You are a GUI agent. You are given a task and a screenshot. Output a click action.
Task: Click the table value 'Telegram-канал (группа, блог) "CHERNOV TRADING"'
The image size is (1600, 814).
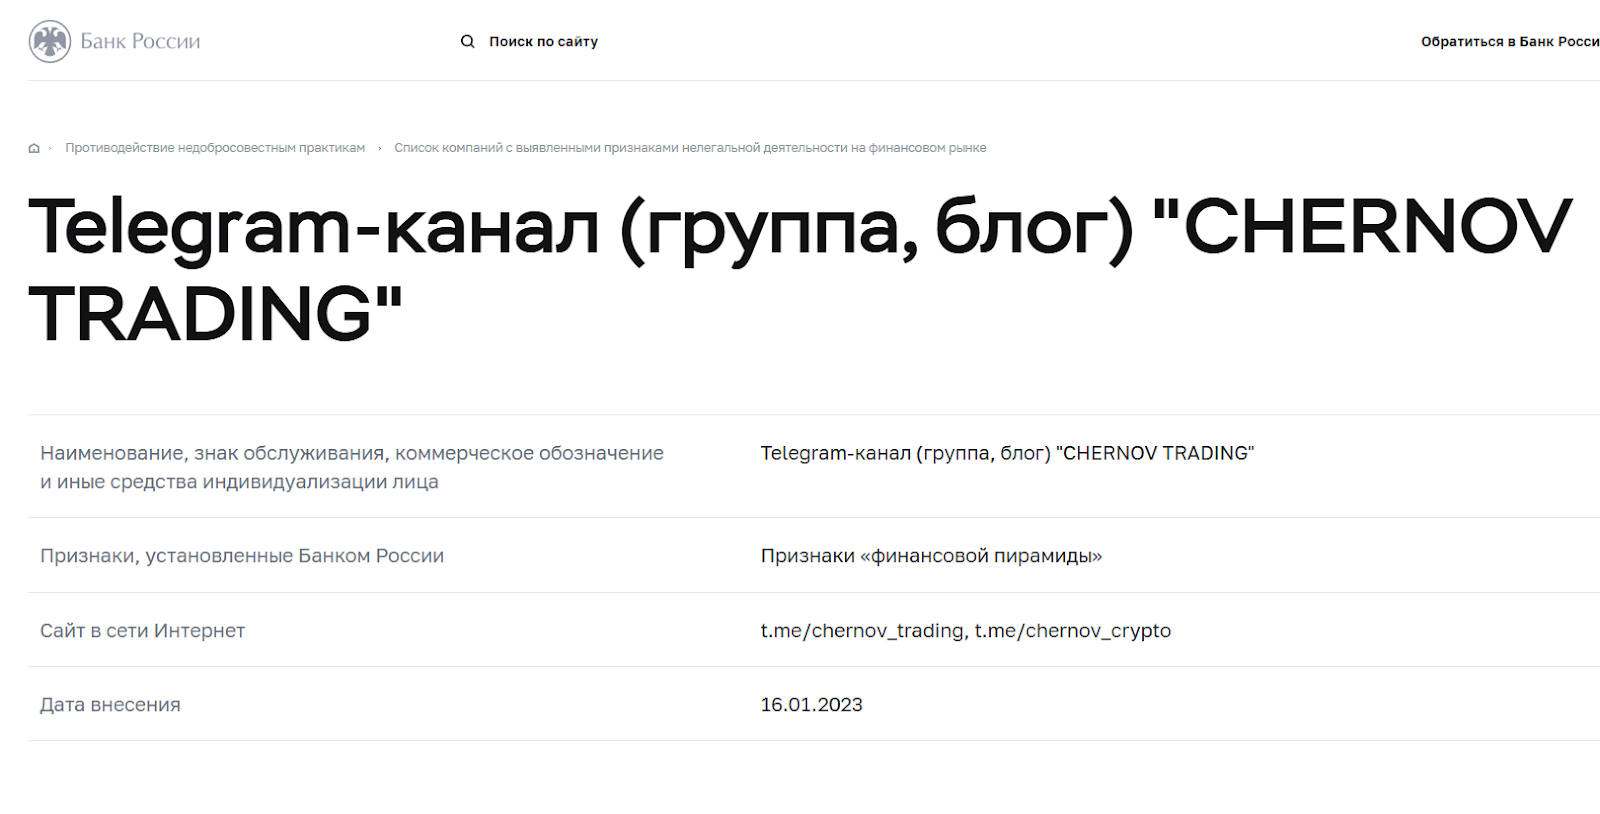point(1007,453)
